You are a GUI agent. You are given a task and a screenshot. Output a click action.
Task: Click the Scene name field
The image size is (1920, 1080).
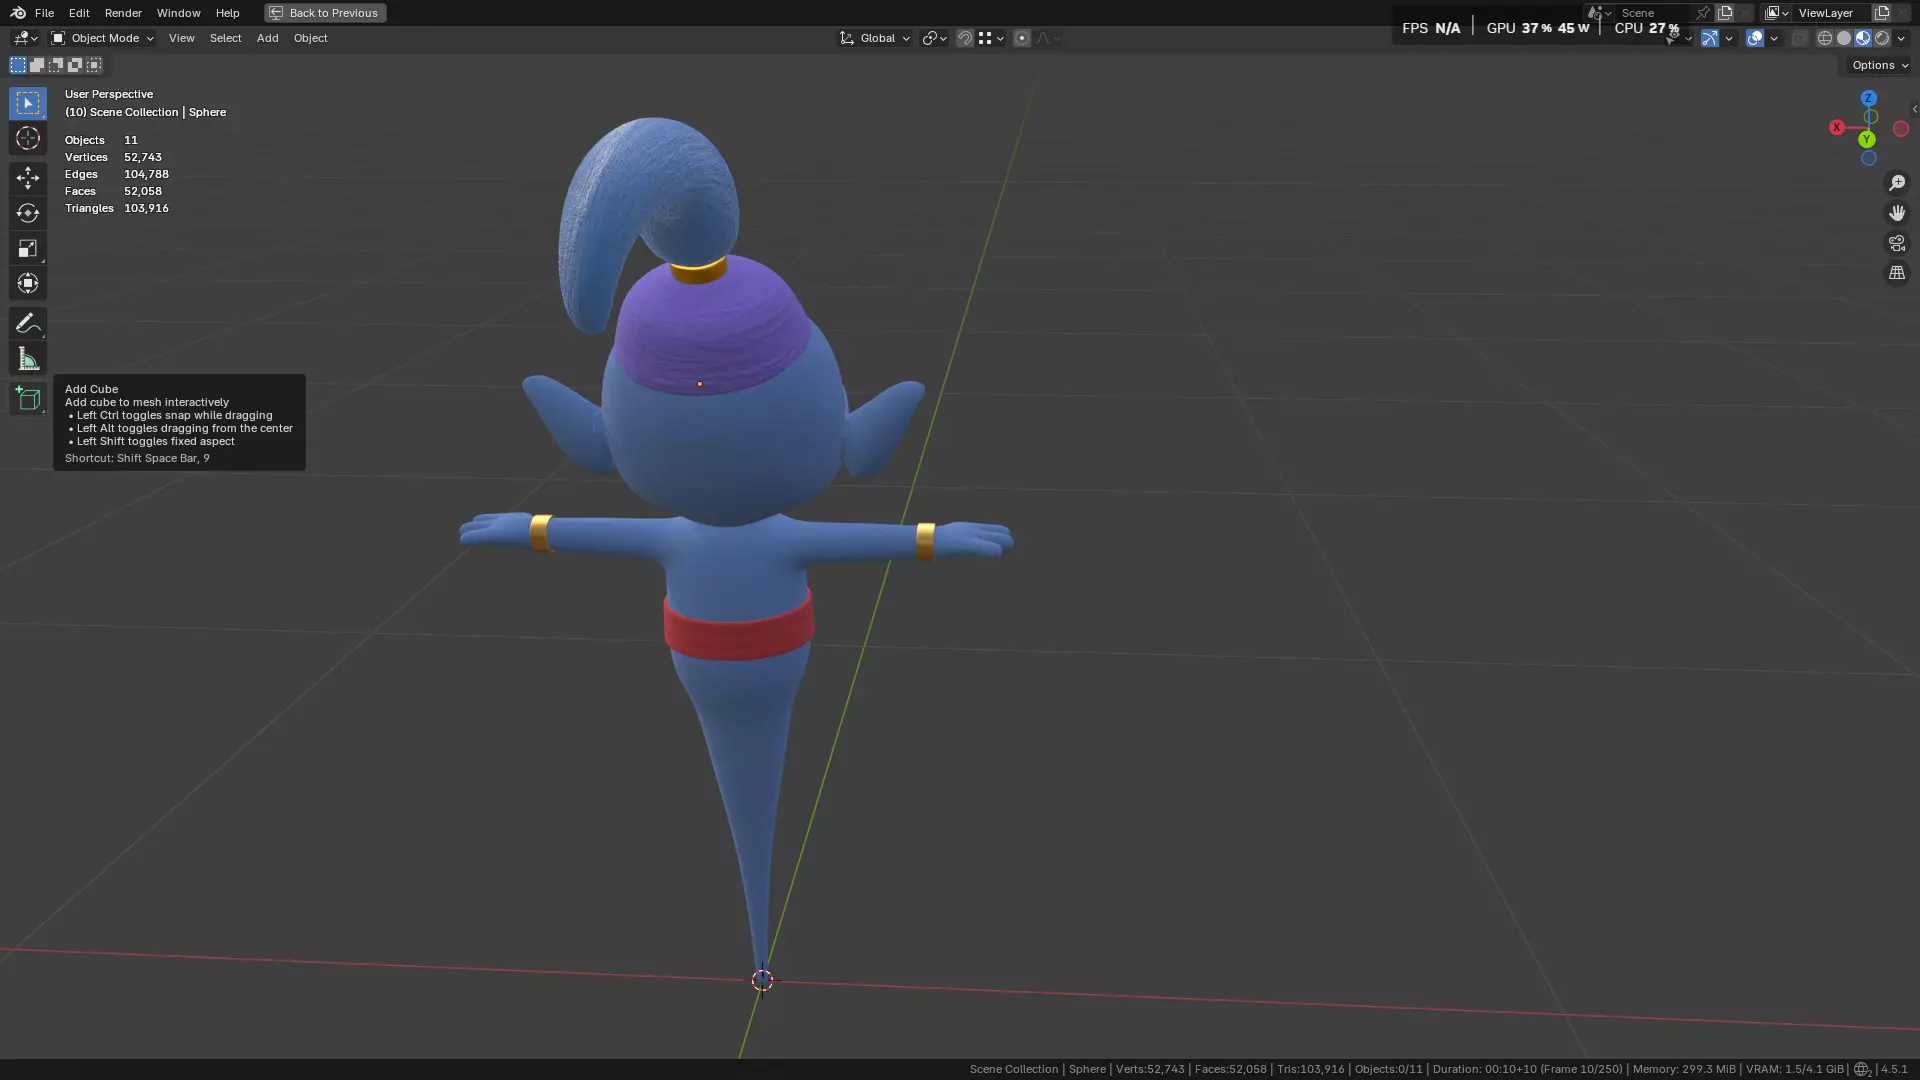click(1653, 13)
